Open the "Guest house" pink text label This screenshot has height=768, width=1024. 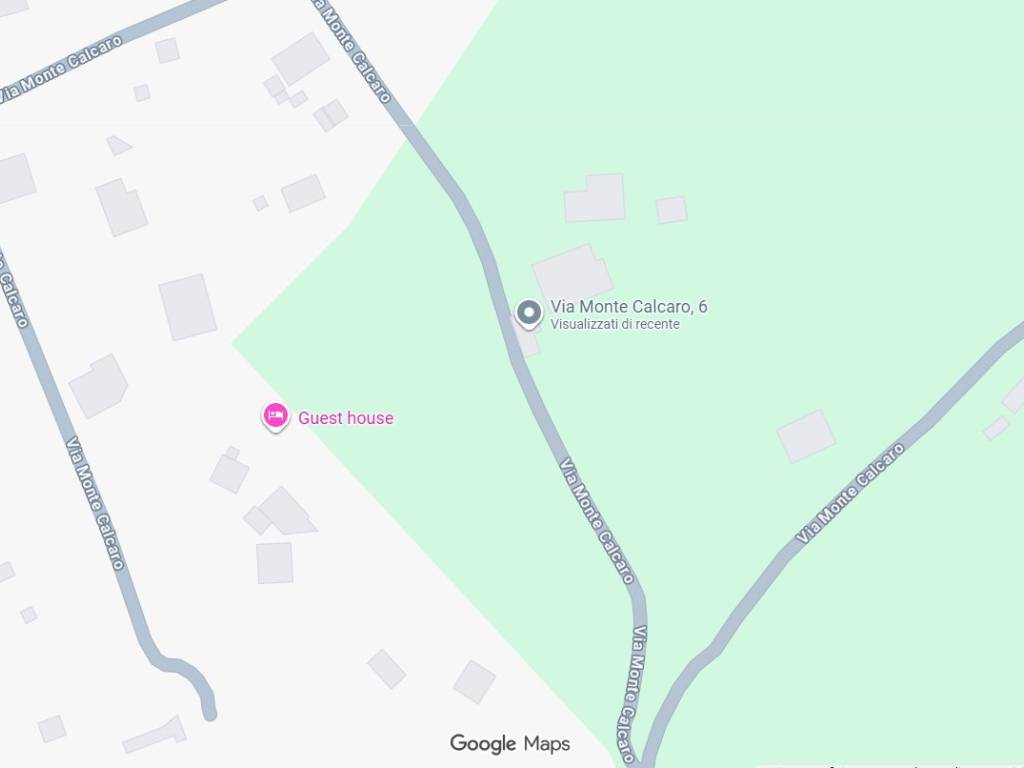(345, 418)
